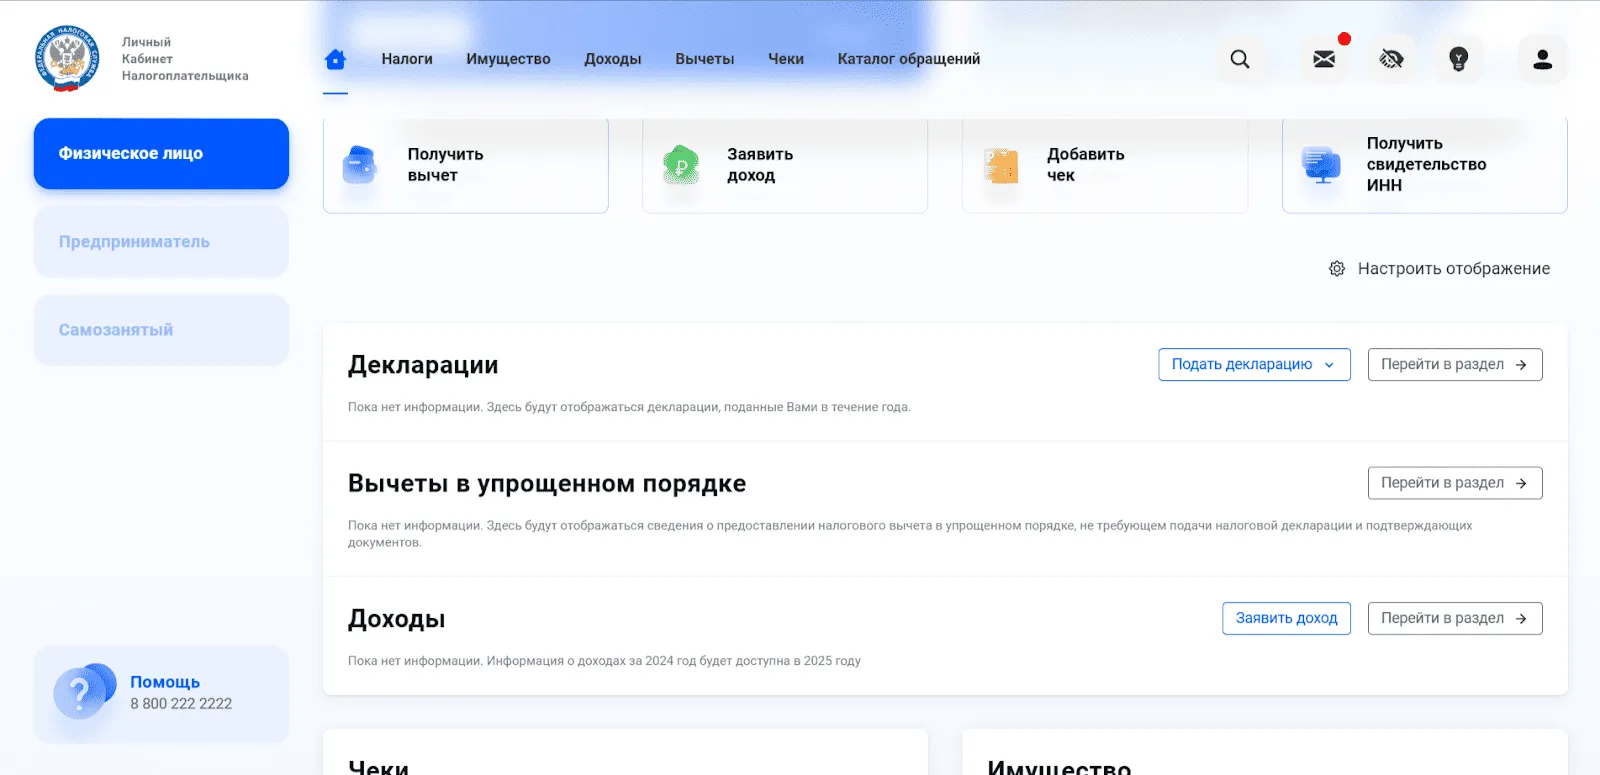Open messages via the envelope icon

pos(1324,59)
